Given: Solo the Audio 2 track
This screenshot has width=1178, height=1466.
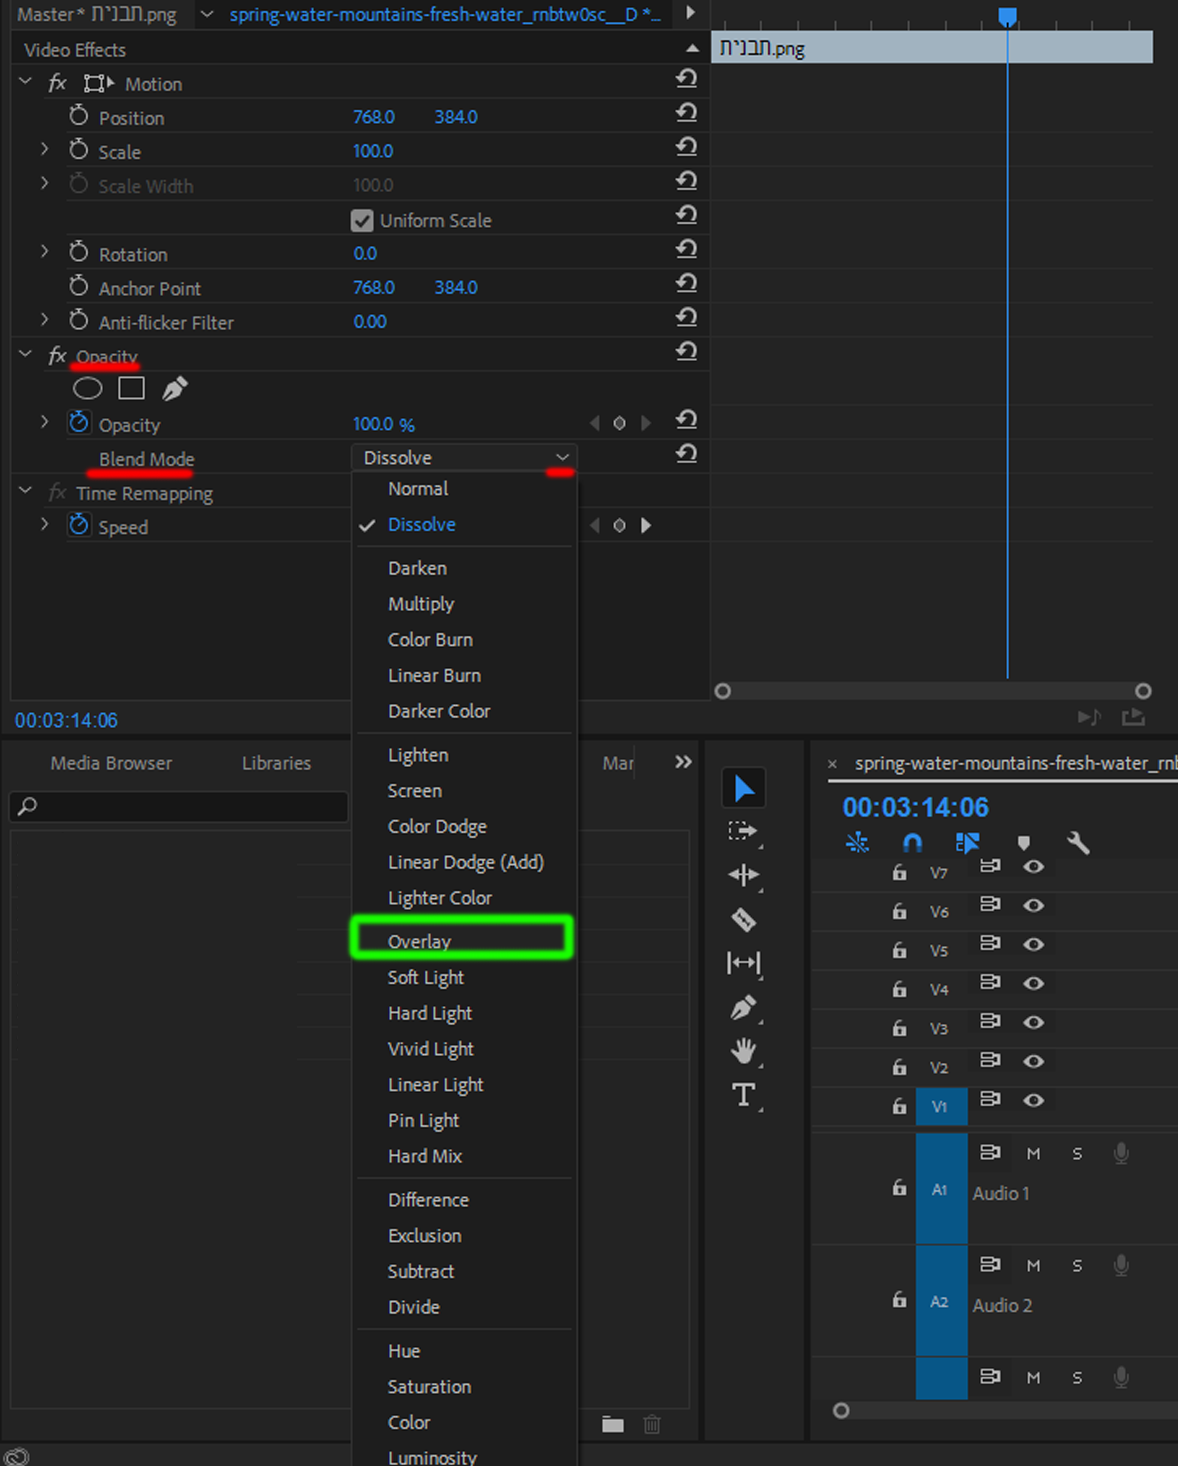Looking at the screenshot, I should coord(1077,1266).
